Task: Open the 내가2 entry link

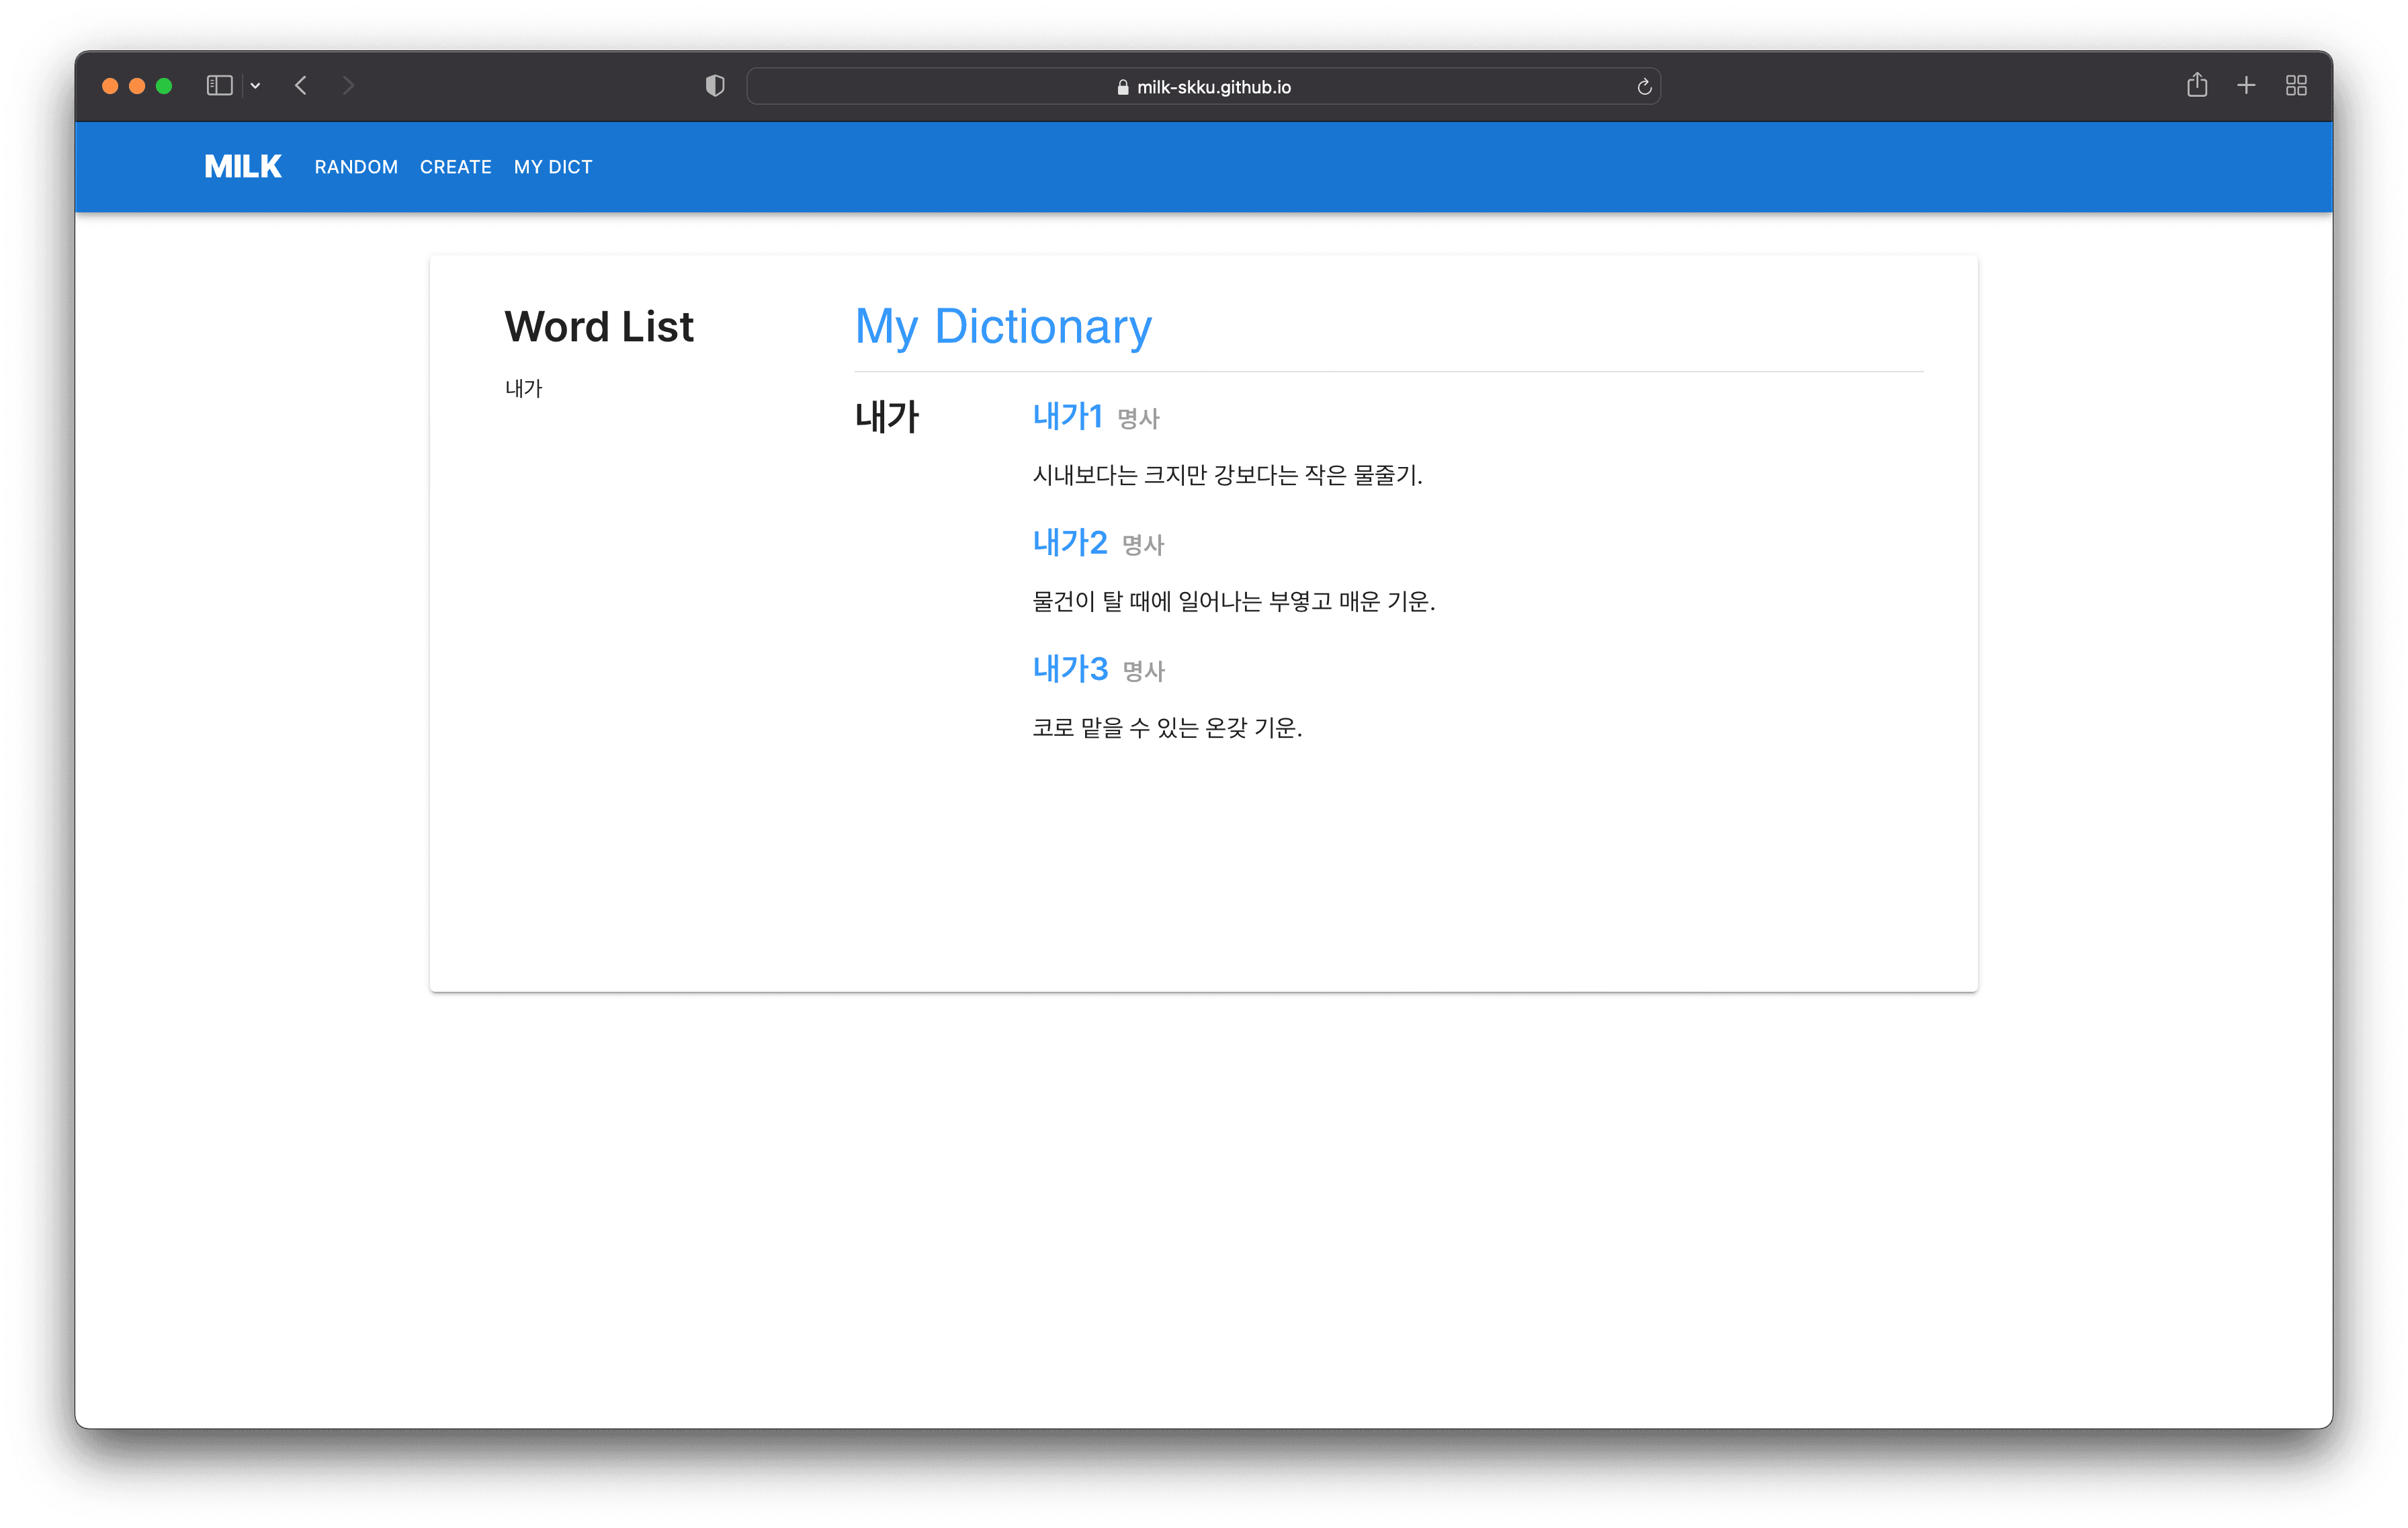Action: click(x=1069, y=543)
